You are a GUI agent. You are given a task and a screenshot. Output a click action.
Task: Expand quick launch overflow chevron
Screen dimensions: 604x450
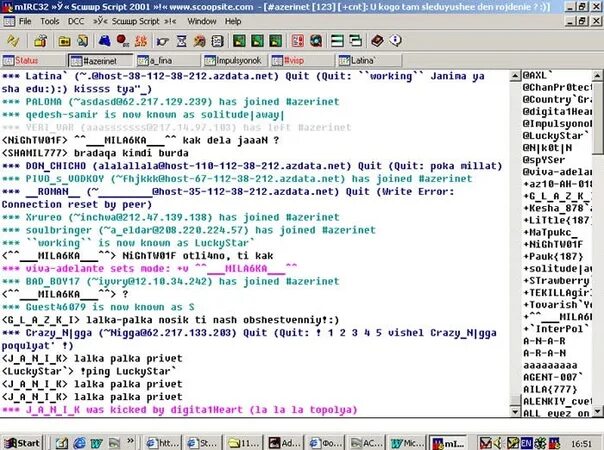point(131,440)
